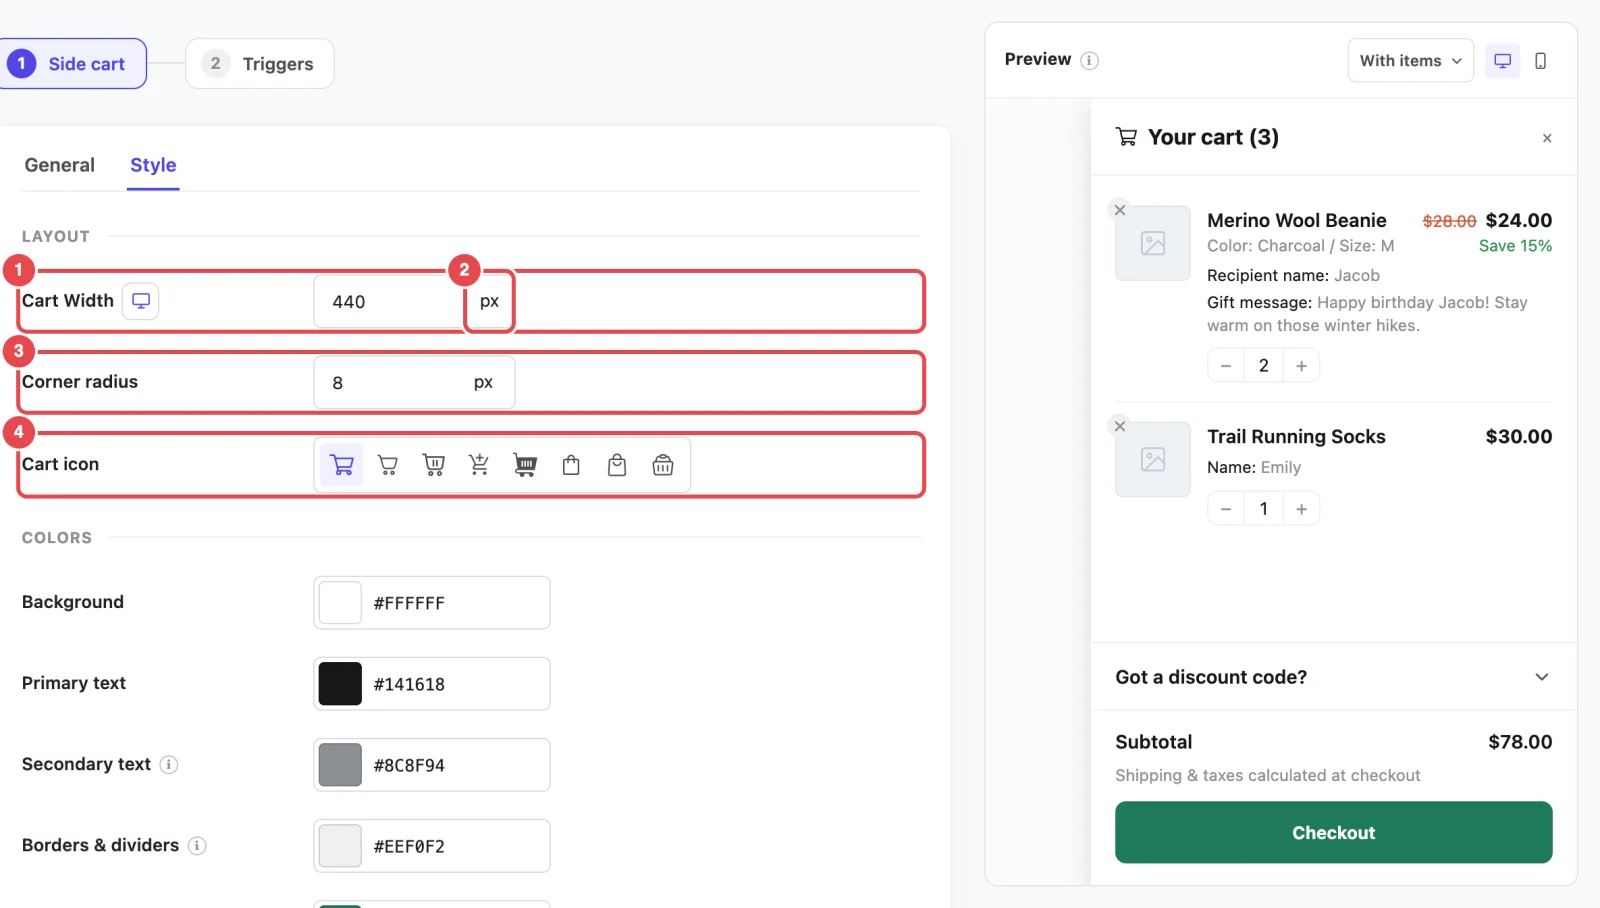Click the info icon next to Preview
1600x908 pixels.
pos(1090,61)
